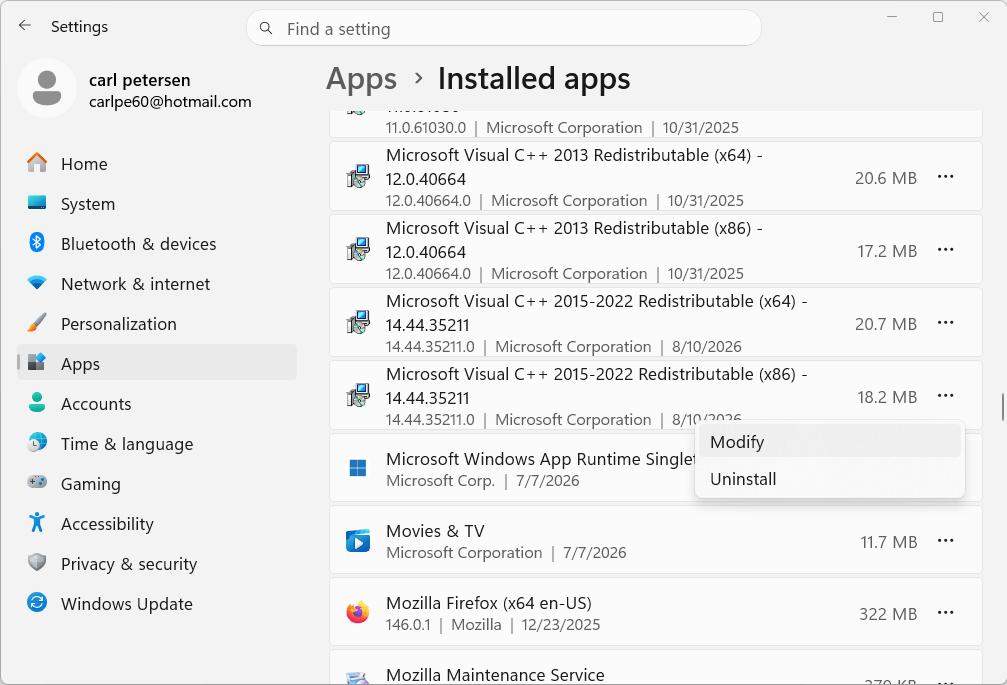
Task: Click in the Find a setting field
Action: [x=504, y=28]
